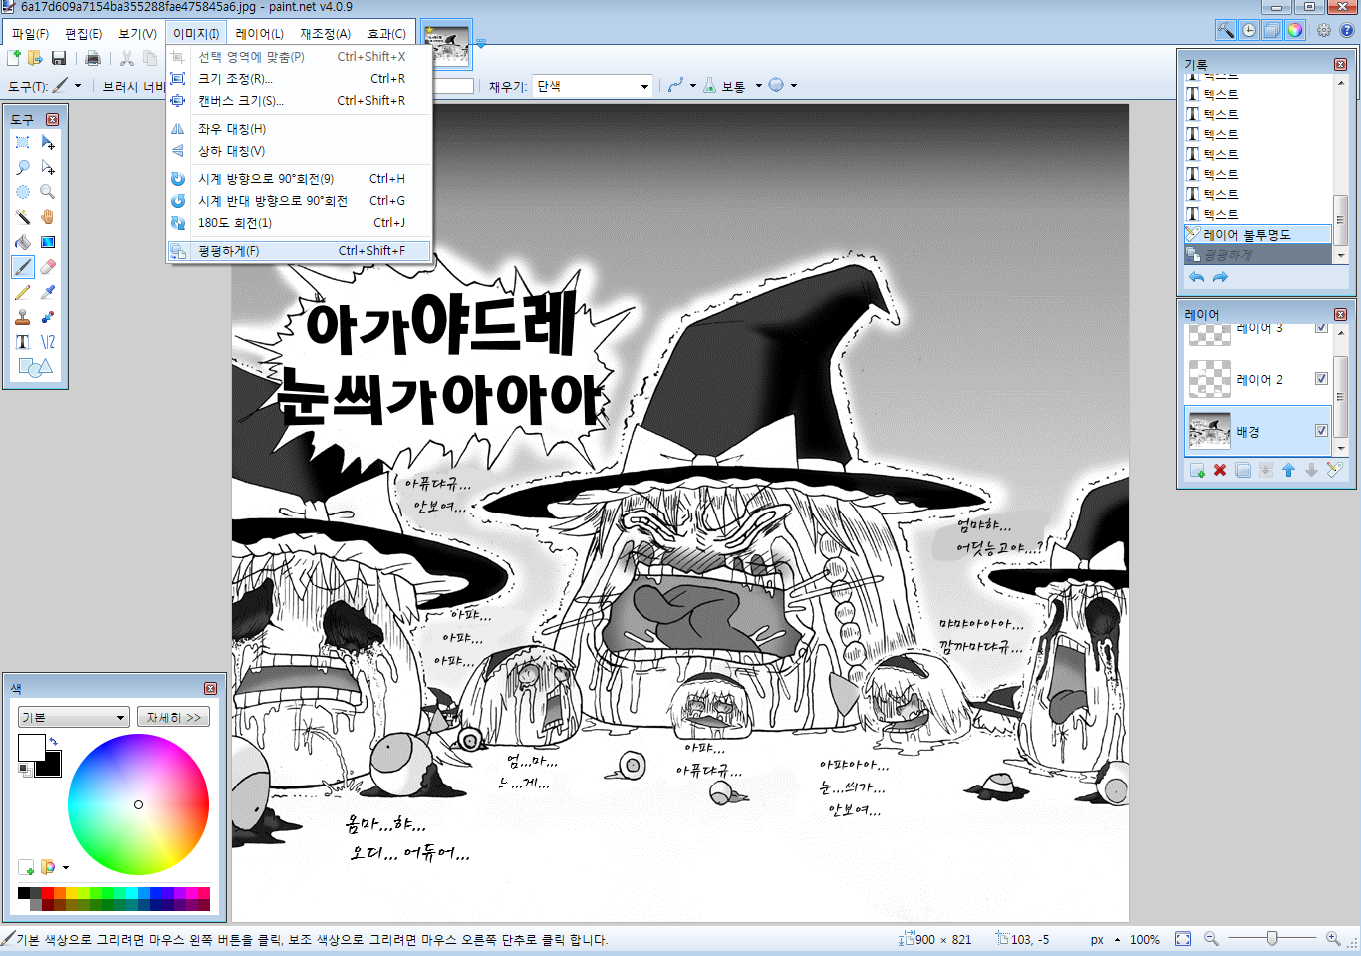1361x956 pixels.
Task: Open the 보통 blend mode dropdown
Action: coord(742,86)
